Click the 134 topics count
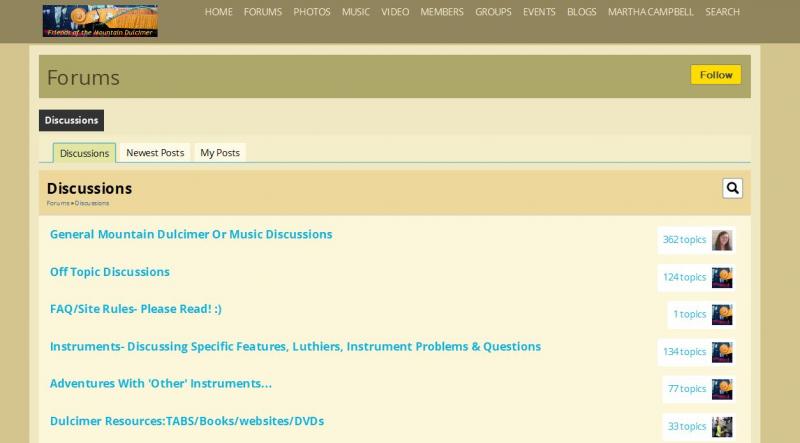Image resolution: width=800 pixels, height=443 pixels. point(684,352)
